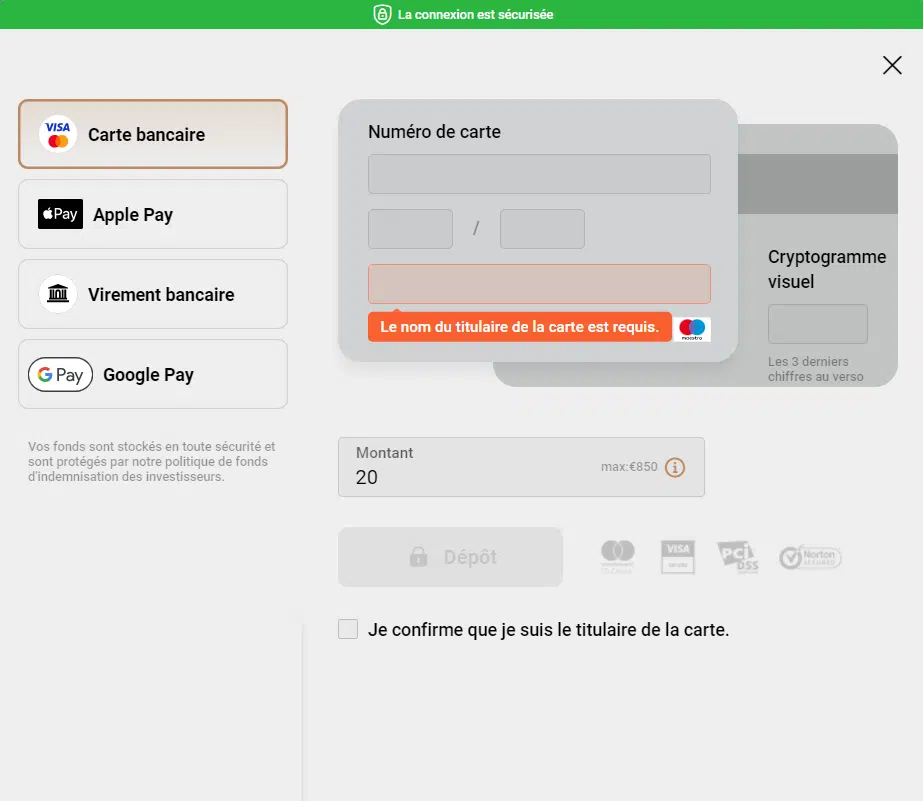Image resolution: width=923 pixels, height=801 pixels.
Task: Click the Visa Mastercard icon on Carte bancaire
Action: (58, 134)
